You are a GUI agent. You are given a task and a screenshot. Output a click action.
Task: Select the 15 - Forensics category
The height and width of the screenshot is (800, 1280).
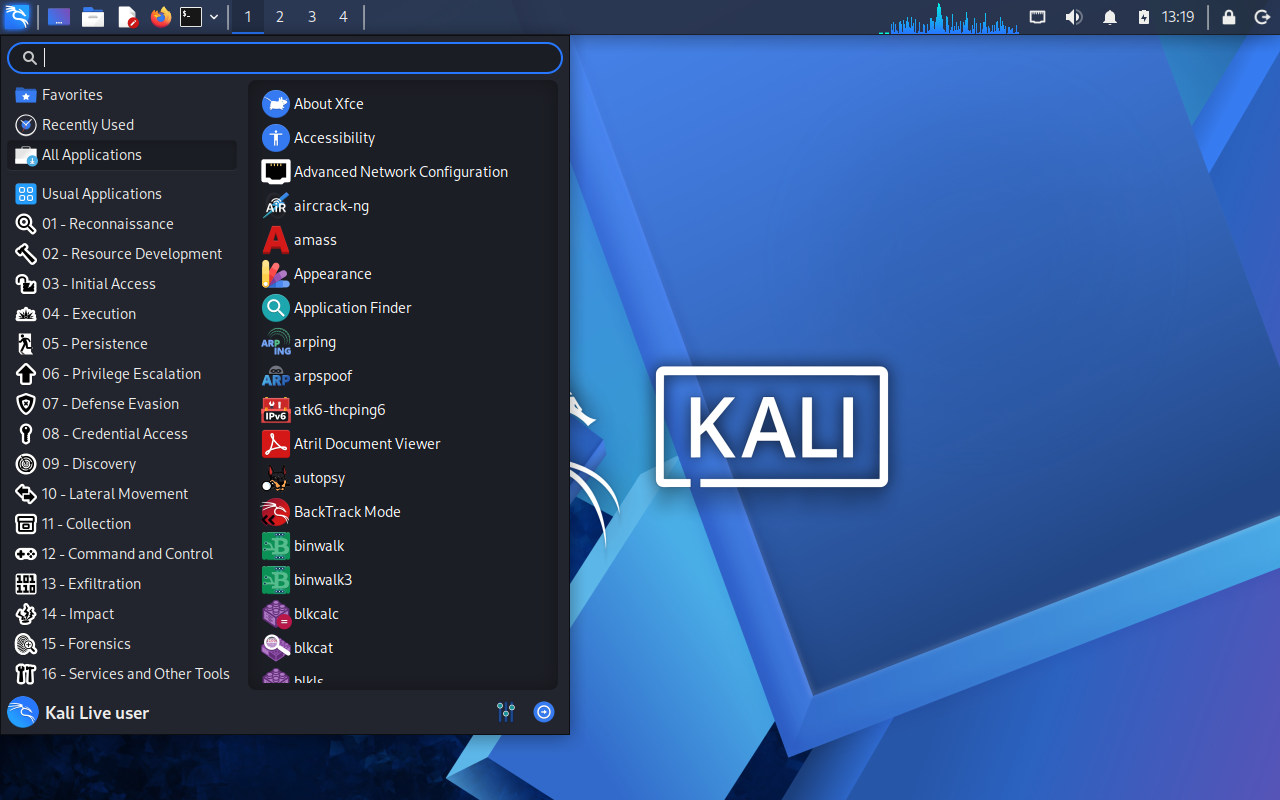coord(122,644)
